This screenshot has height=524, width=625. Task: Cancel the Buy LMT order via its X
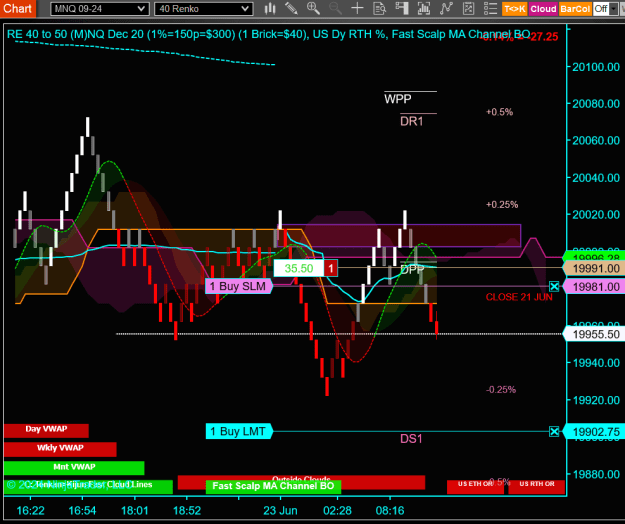(x=554, y=431)
